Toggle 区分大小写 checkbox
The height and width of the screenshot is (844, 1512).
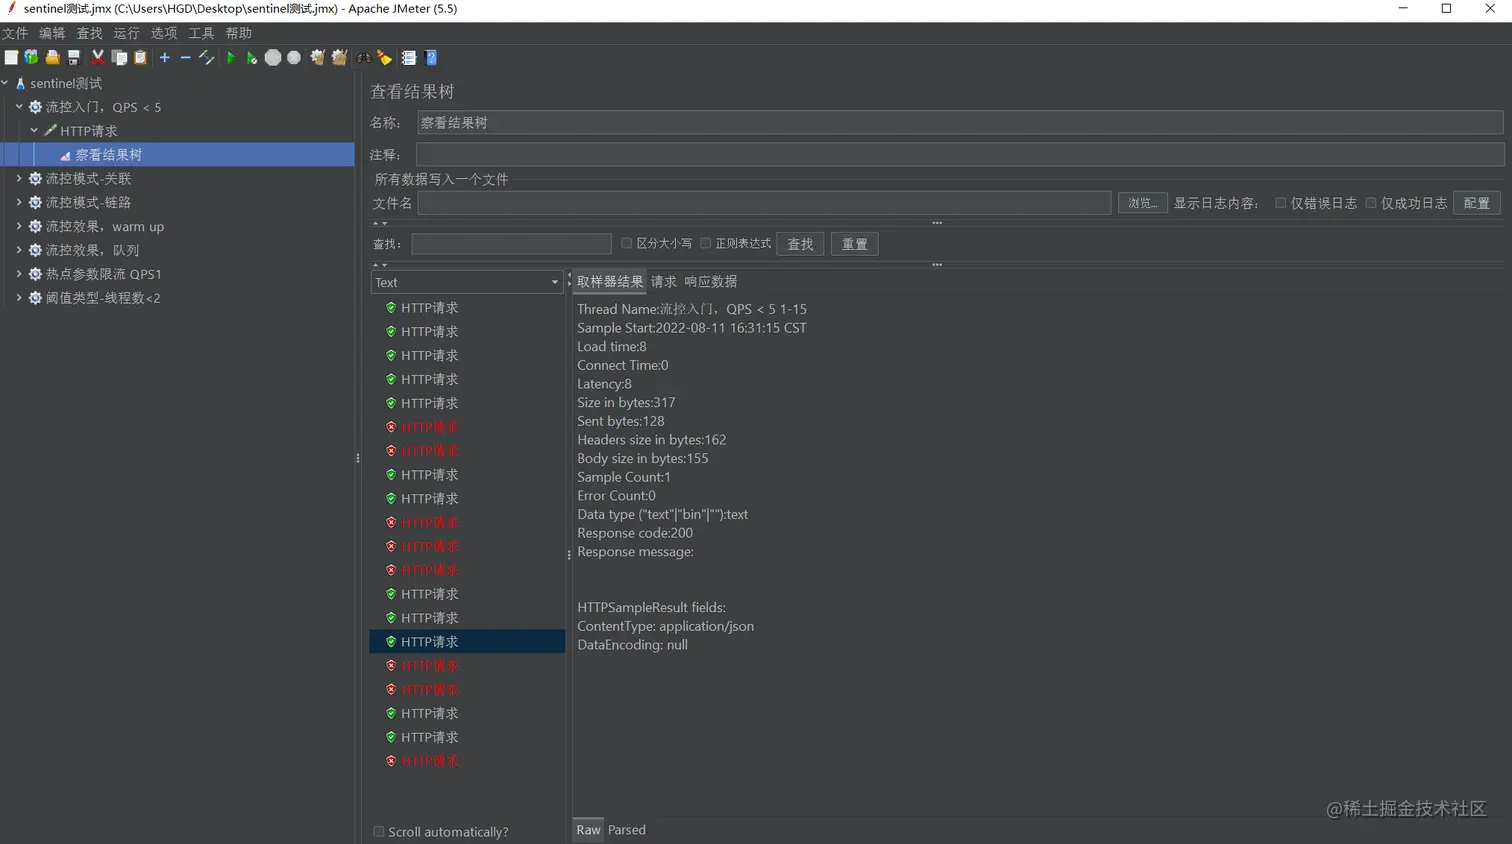627,243
